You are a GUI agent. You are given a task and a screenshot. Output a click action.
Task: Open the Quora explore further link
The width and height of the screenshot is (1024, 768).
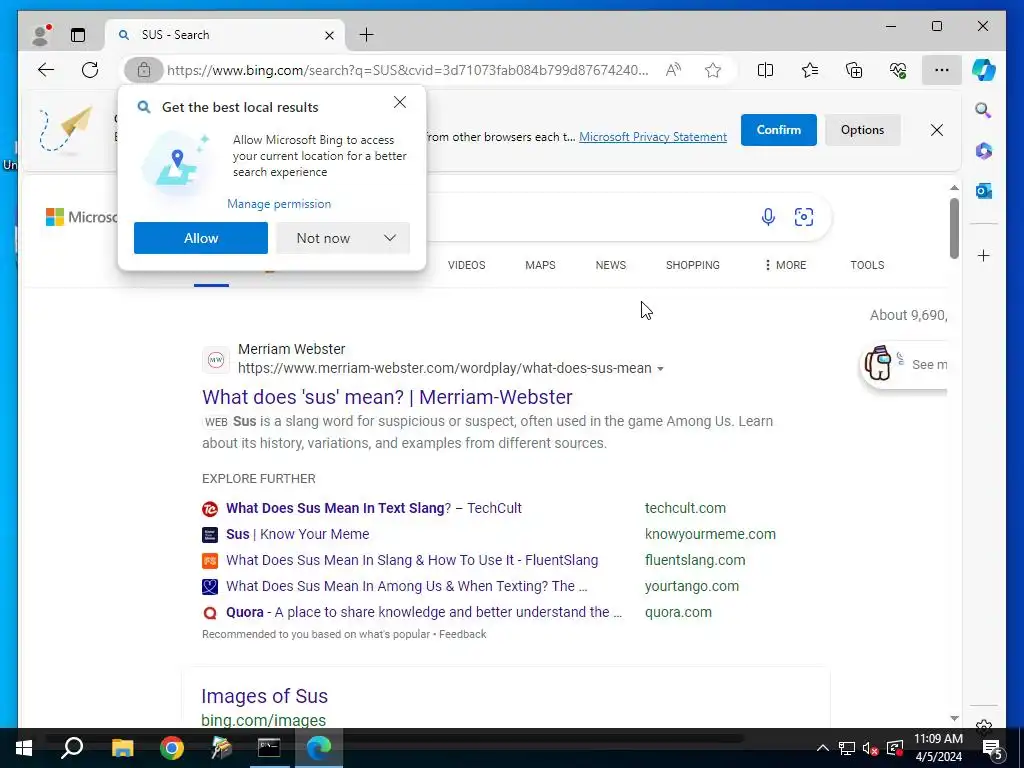coord(424,613)
